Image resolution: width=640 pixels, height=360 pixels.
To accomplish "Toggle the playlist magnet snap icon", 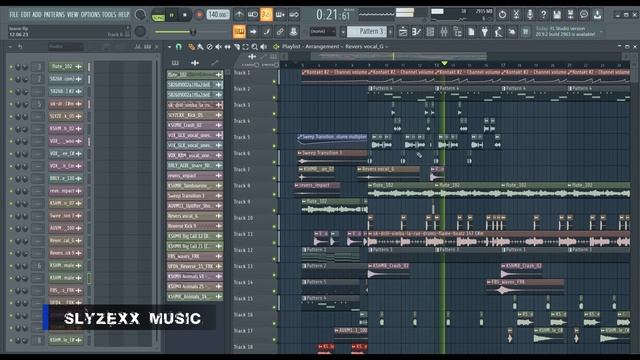I will click(x=179, y=47).
